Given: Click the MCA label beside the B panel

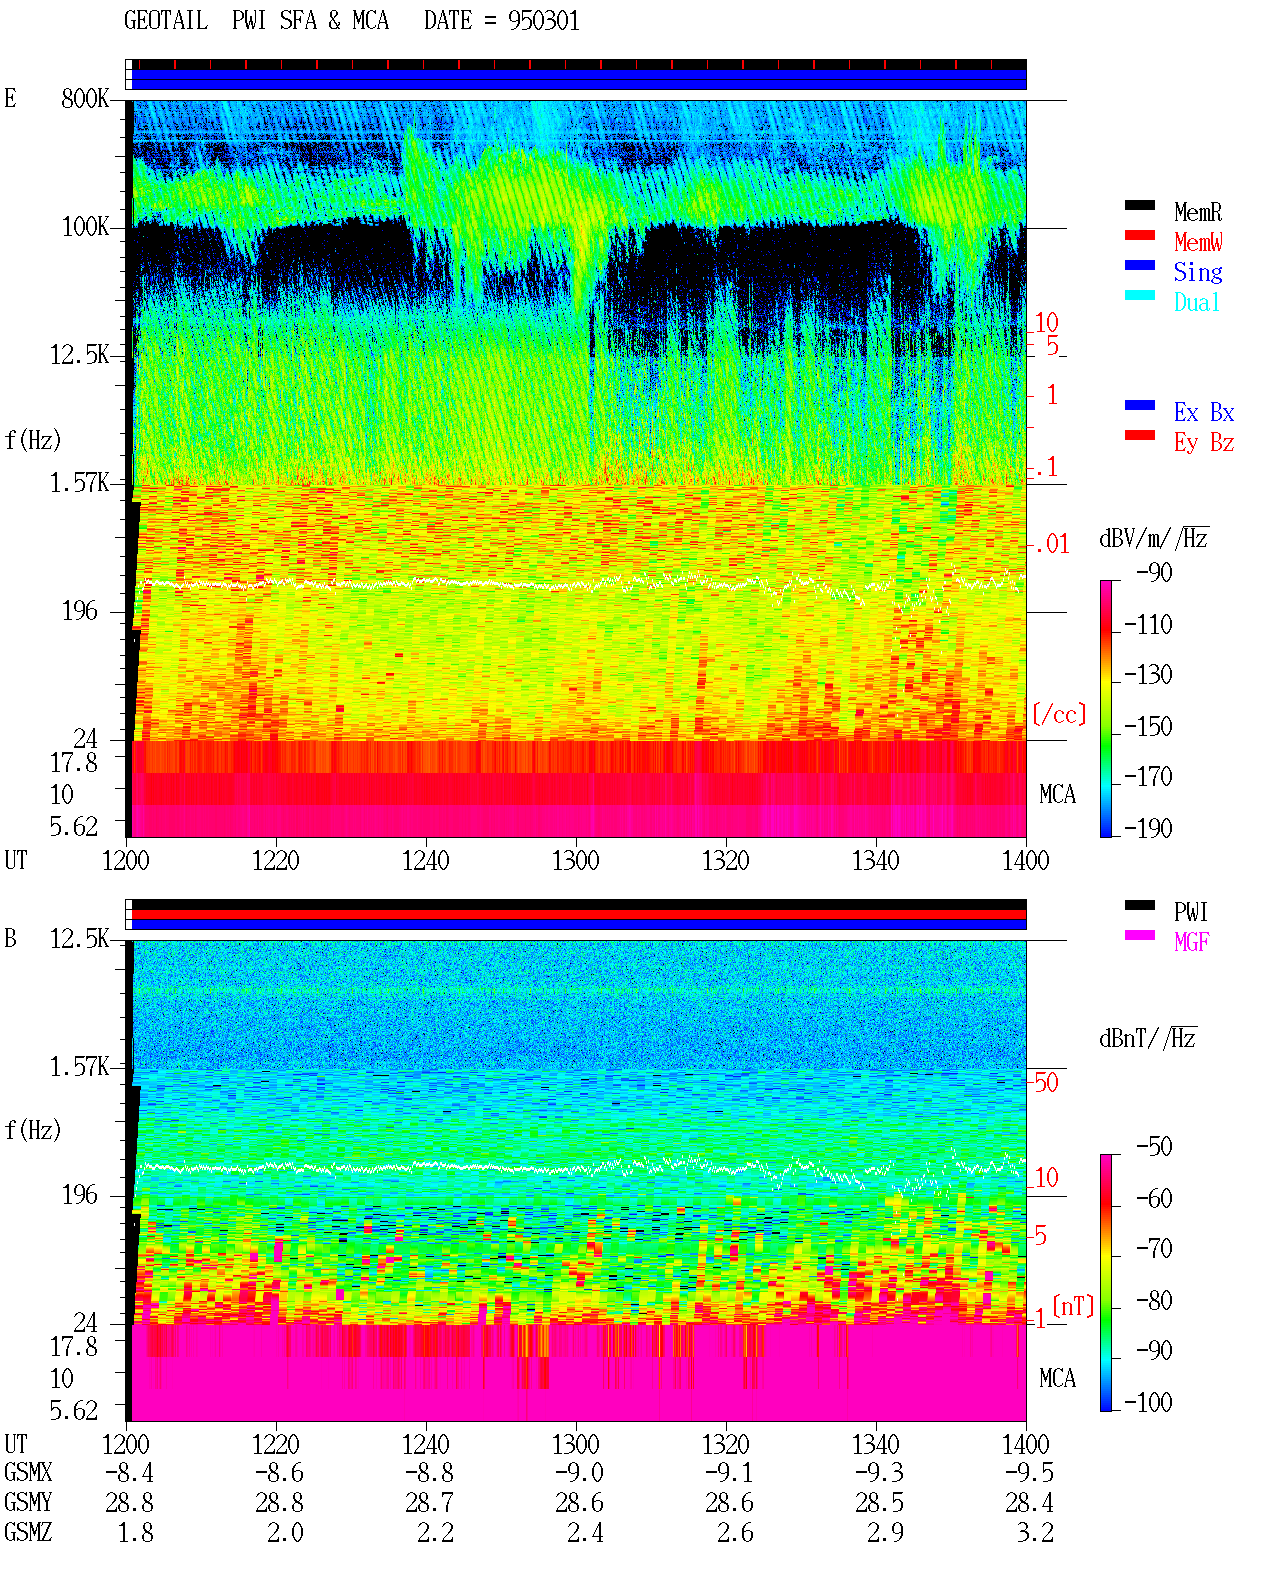Looking at the screenshot, I should [1057, 1379].
